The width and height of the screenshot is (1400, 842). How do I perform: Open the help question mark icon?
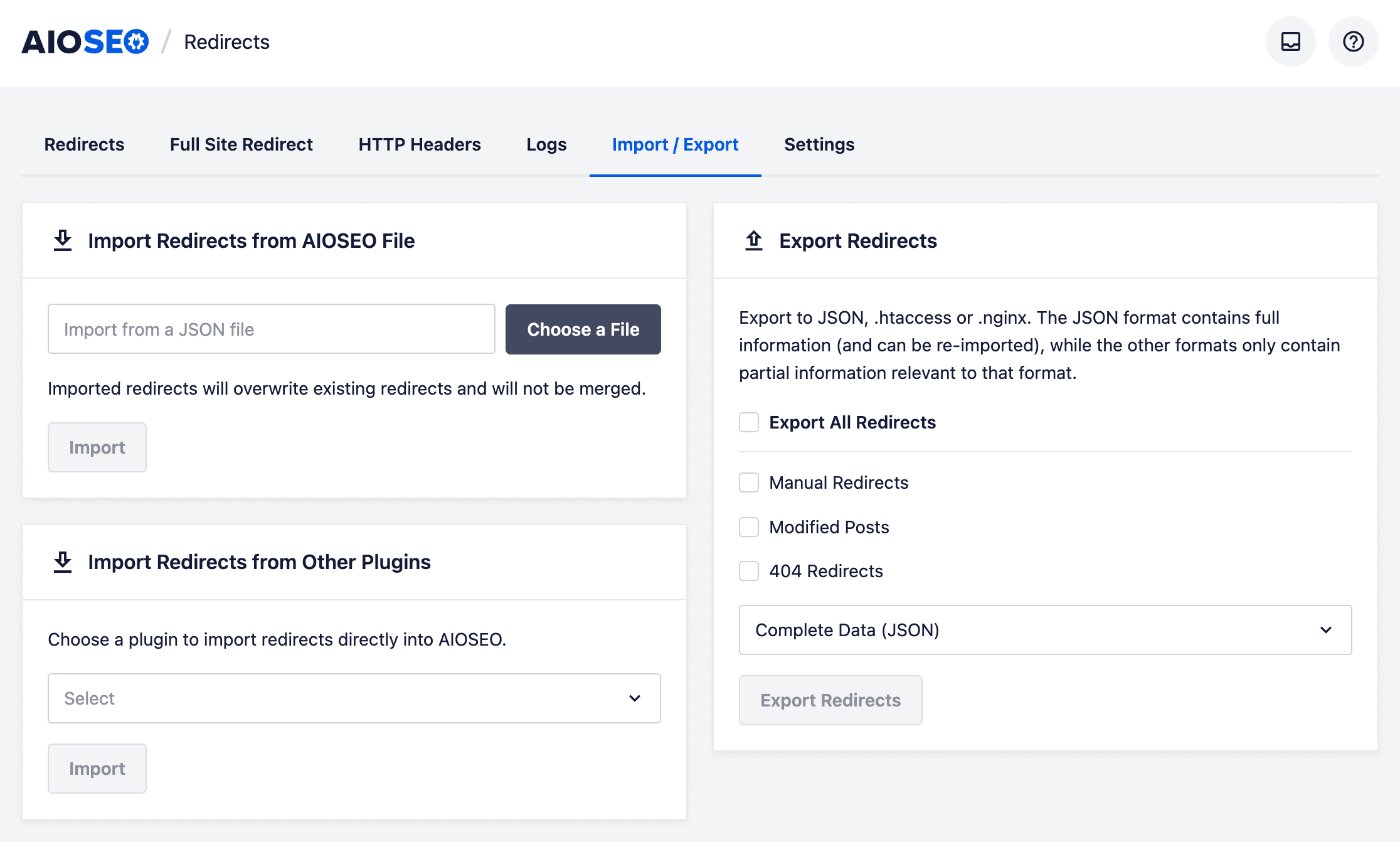click(1353, 41)
